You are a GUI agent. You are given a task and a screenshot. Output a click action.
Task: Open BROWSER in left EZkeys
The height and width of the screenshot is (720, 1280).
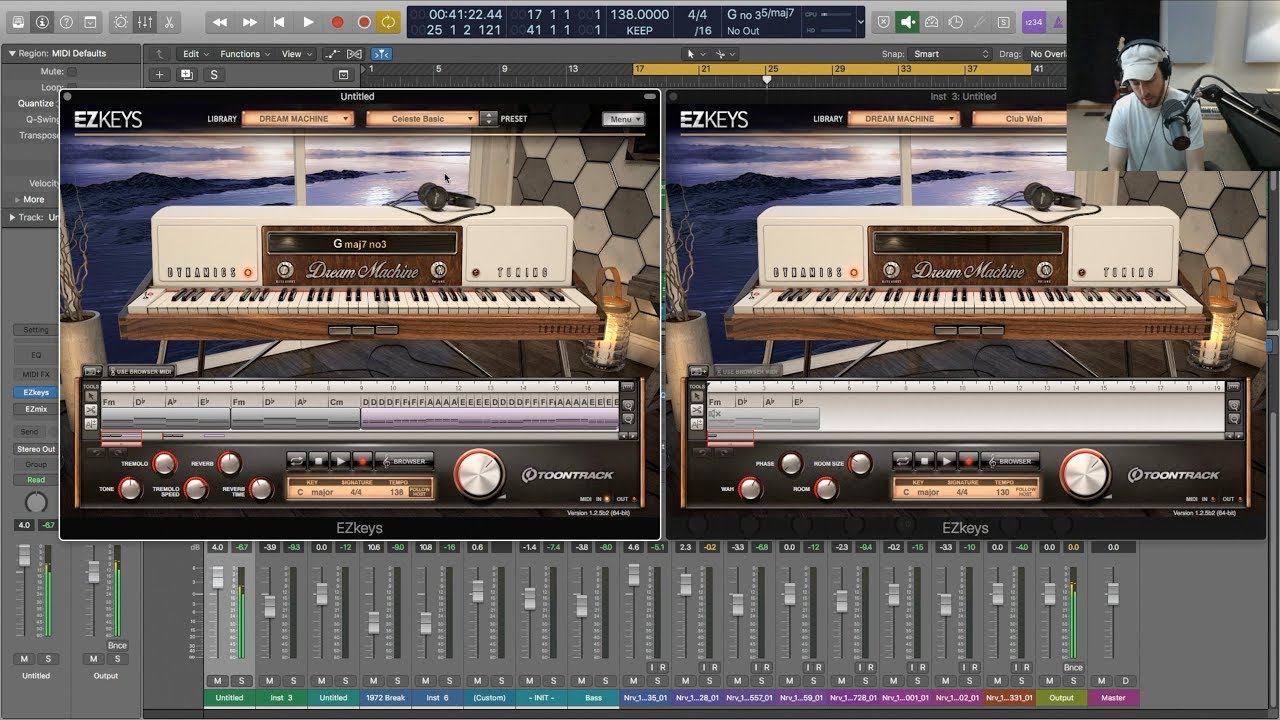click(x=405, y=461)
